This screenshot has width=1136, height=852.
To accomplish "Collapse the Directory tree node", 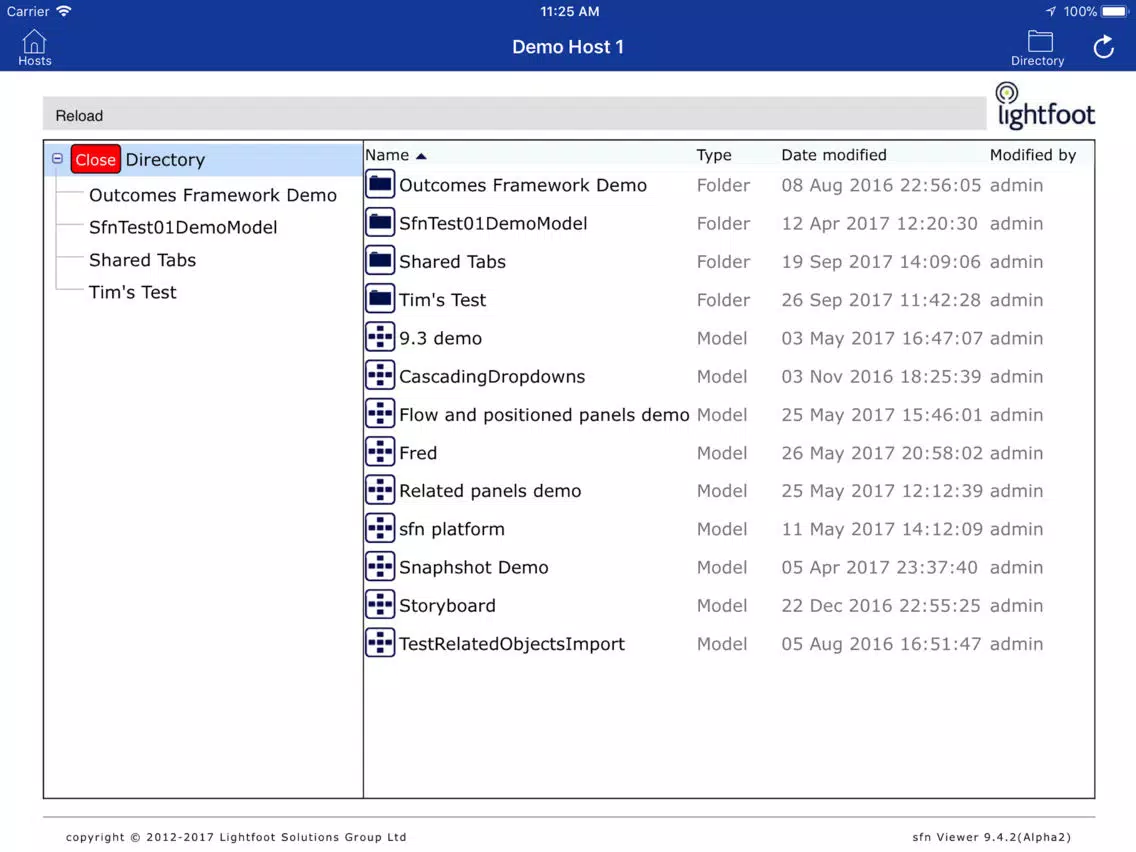I will pyautogui.click(x=57, y=158).
